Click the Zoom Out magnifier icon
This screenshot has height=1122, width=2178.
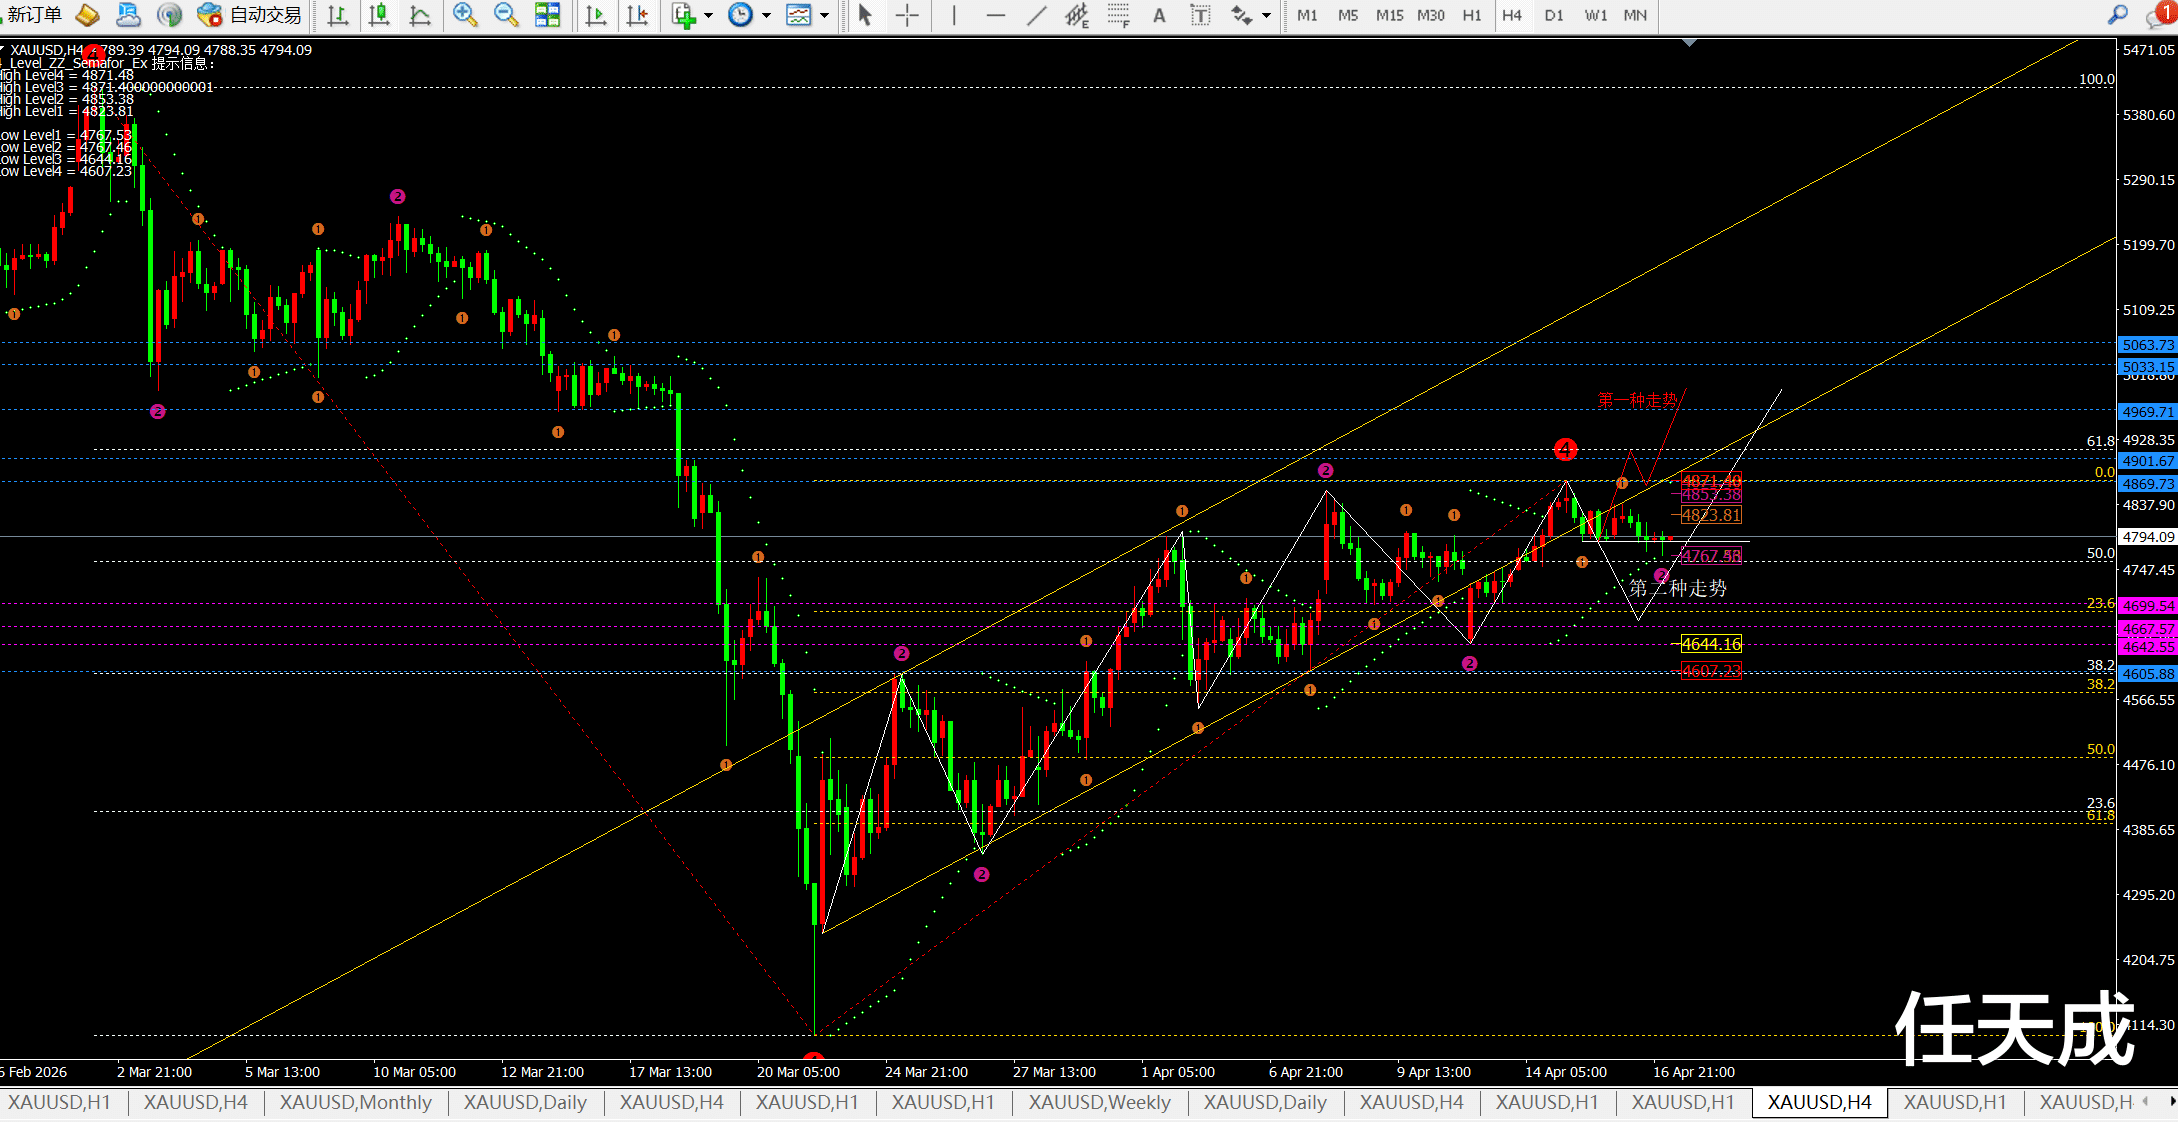[506, 15]
